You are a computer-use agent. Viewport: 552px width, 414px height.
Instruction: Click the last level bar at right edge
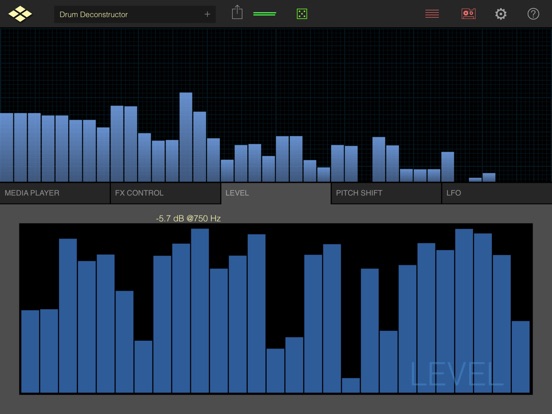(521, 357)
